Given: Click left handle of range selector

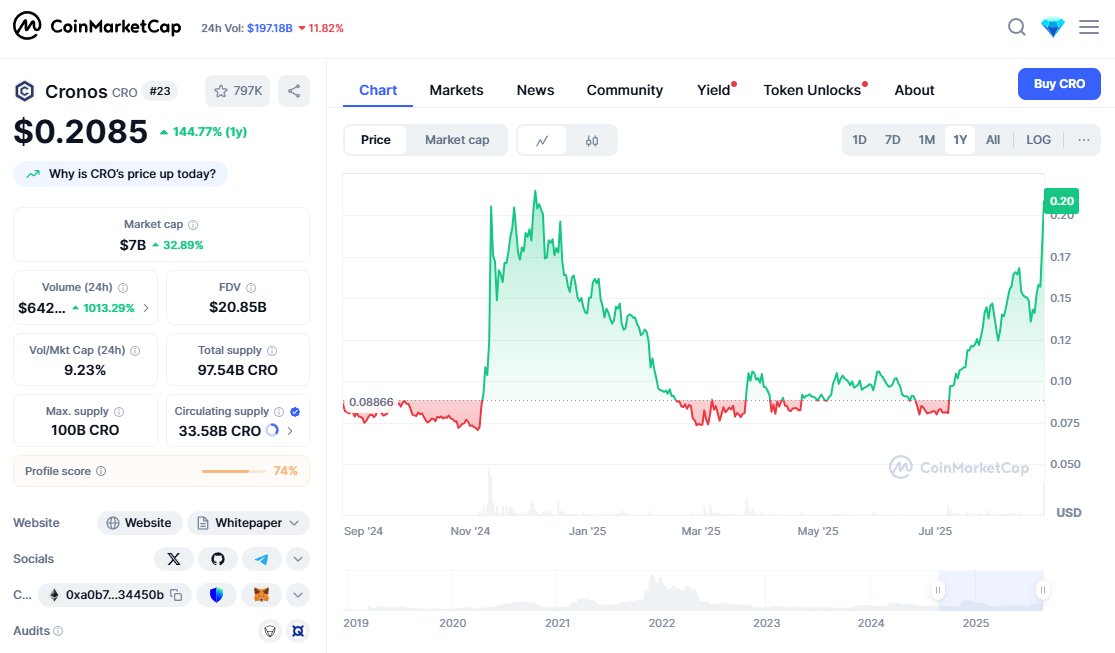Looking at the screenshot, I should (938, 590).
